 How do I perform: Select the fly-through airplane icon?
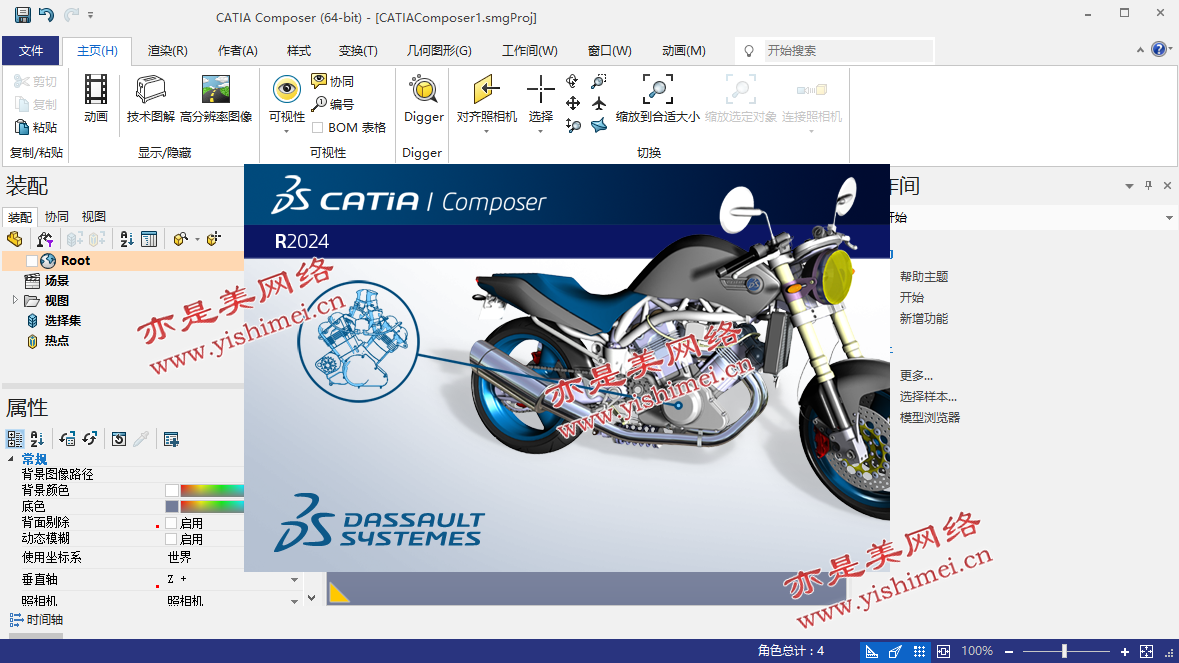pos(599,104)
